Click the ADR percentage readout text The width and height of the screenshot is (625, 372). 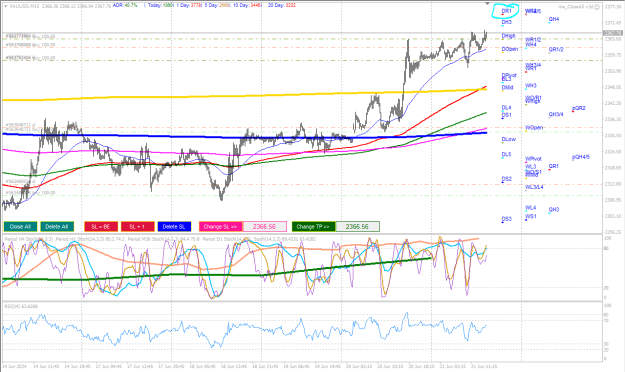point(125,6)
